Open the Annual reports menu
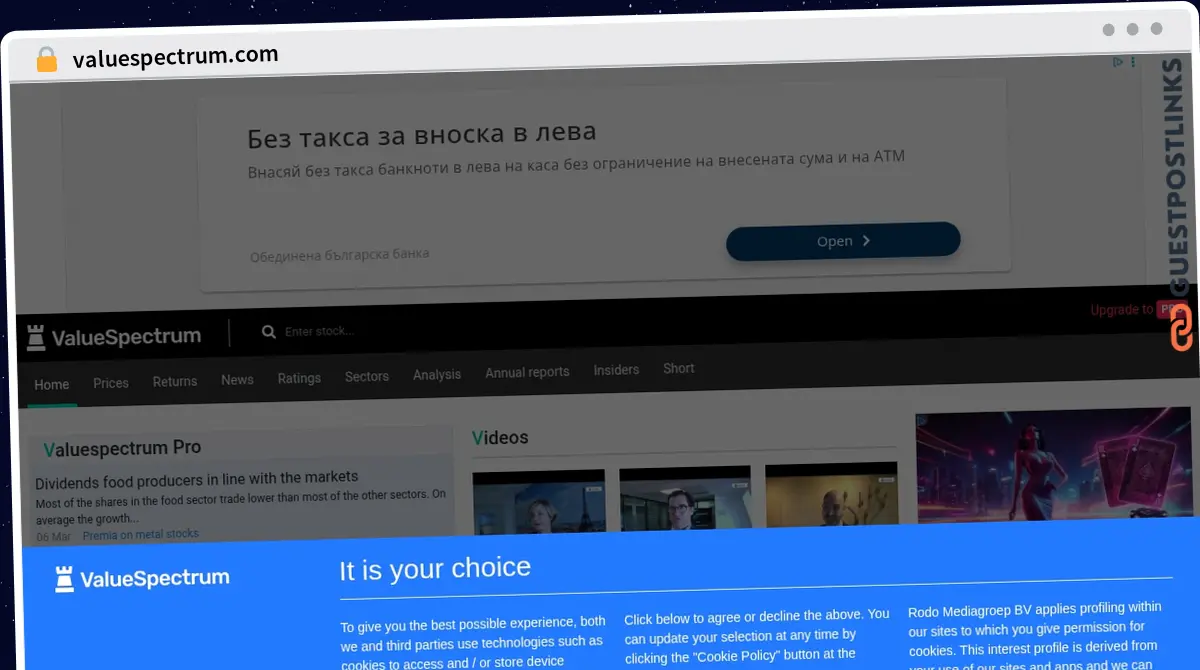Image resolution: width=1200 pixels, height=670 pixels. click(x=527, y=372)
